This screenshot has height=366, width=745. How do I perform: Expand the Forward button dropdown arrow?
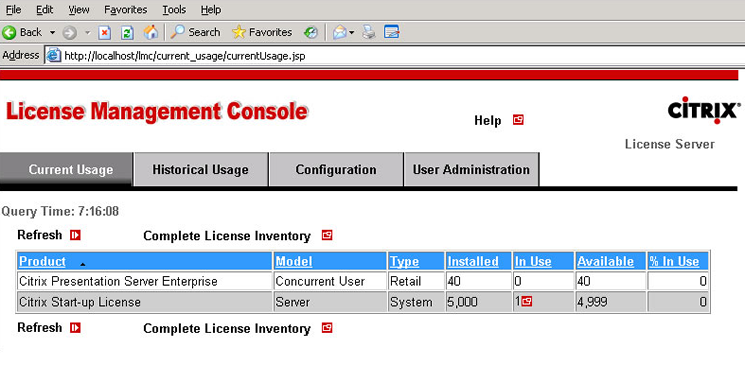(87, 33)
